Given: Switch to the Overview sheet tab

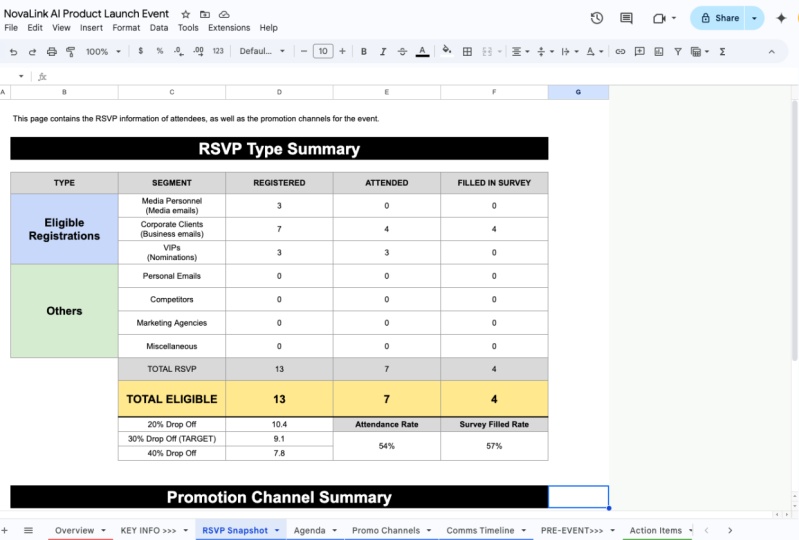Looking at the screenshot, I should (74, 530).
